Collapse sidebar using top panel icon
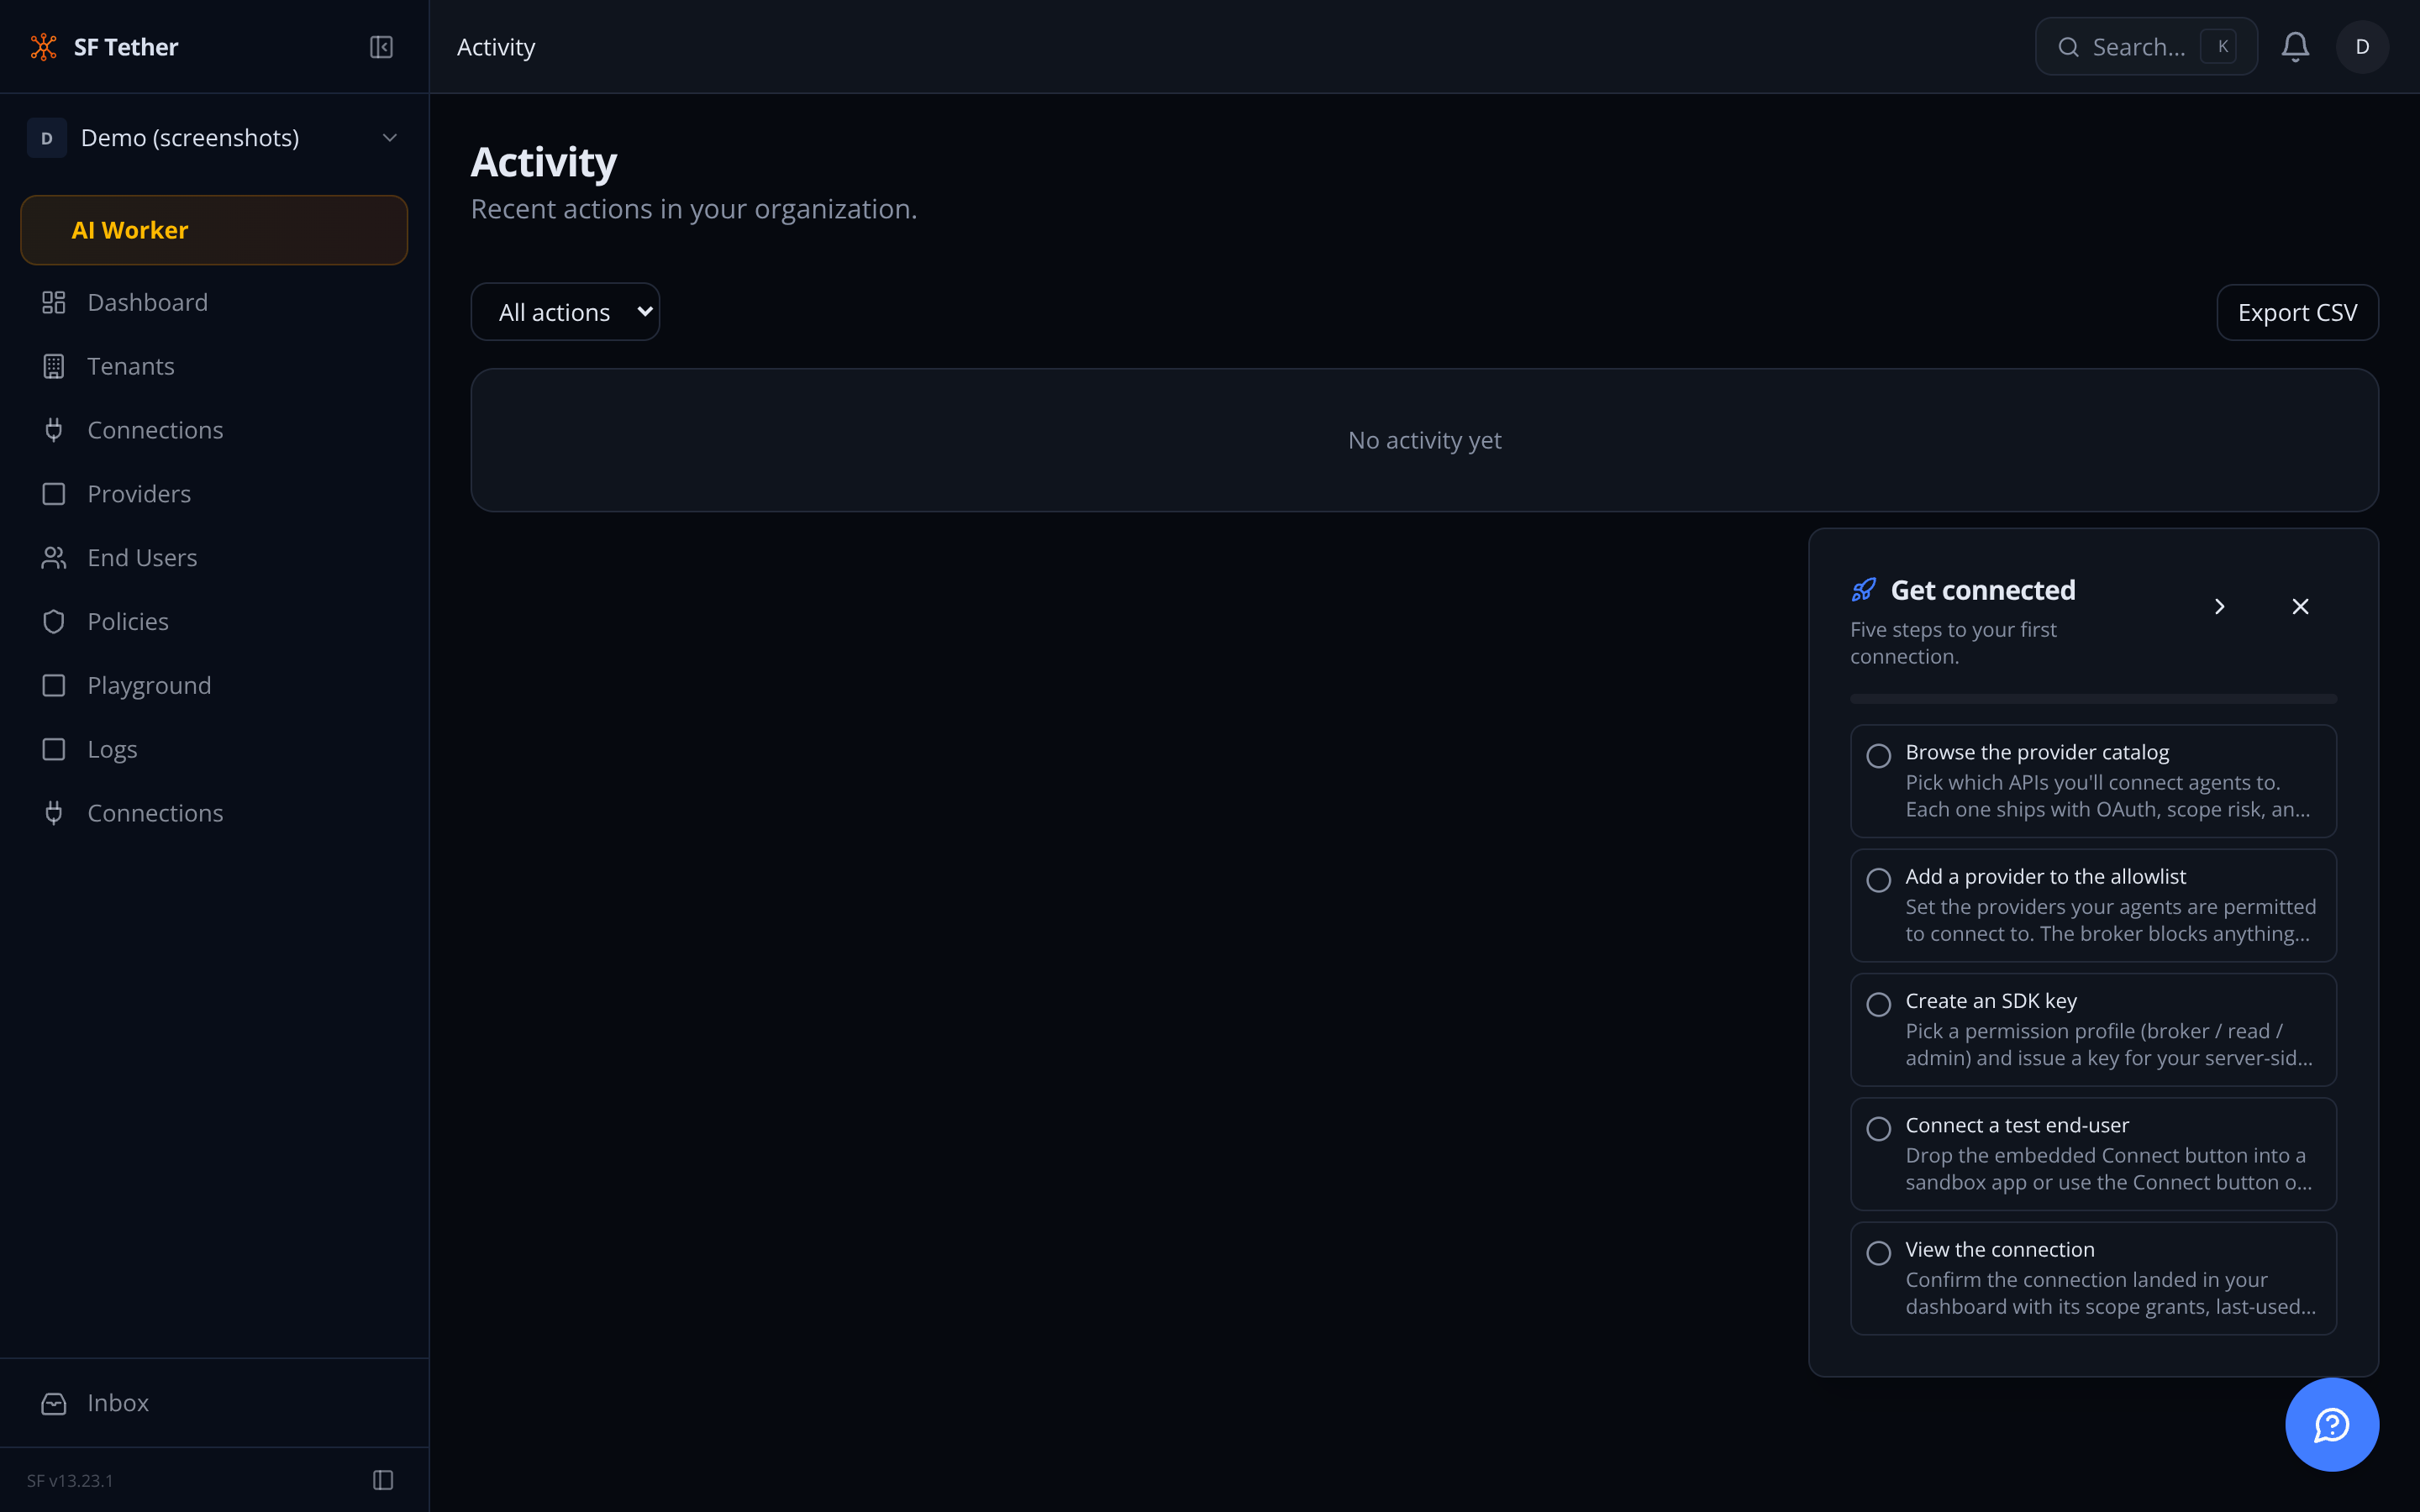The image size is (2420, 1512). 381,47
